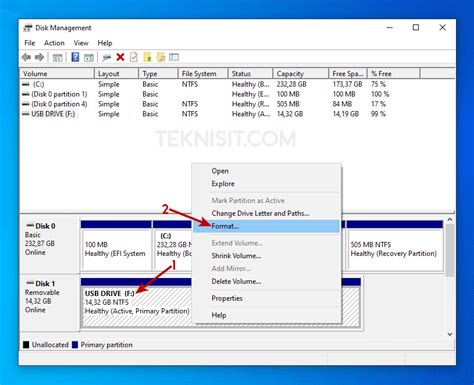Sort by the Layout column header
This screenshot has height=385, width=474.
pyautogui.click(x=116, y=74)
